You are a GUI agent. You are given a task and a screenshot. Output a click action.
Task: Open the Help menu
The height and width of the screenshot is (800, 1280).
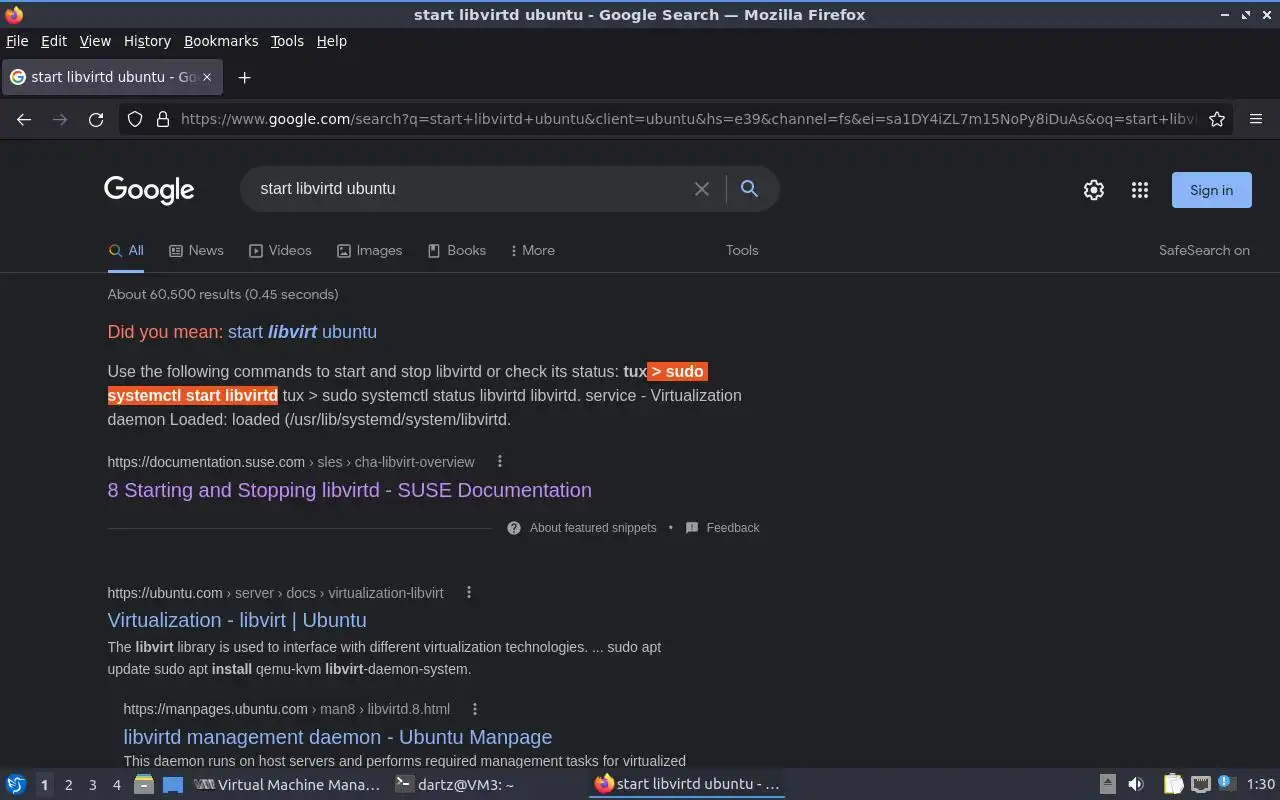331,41
